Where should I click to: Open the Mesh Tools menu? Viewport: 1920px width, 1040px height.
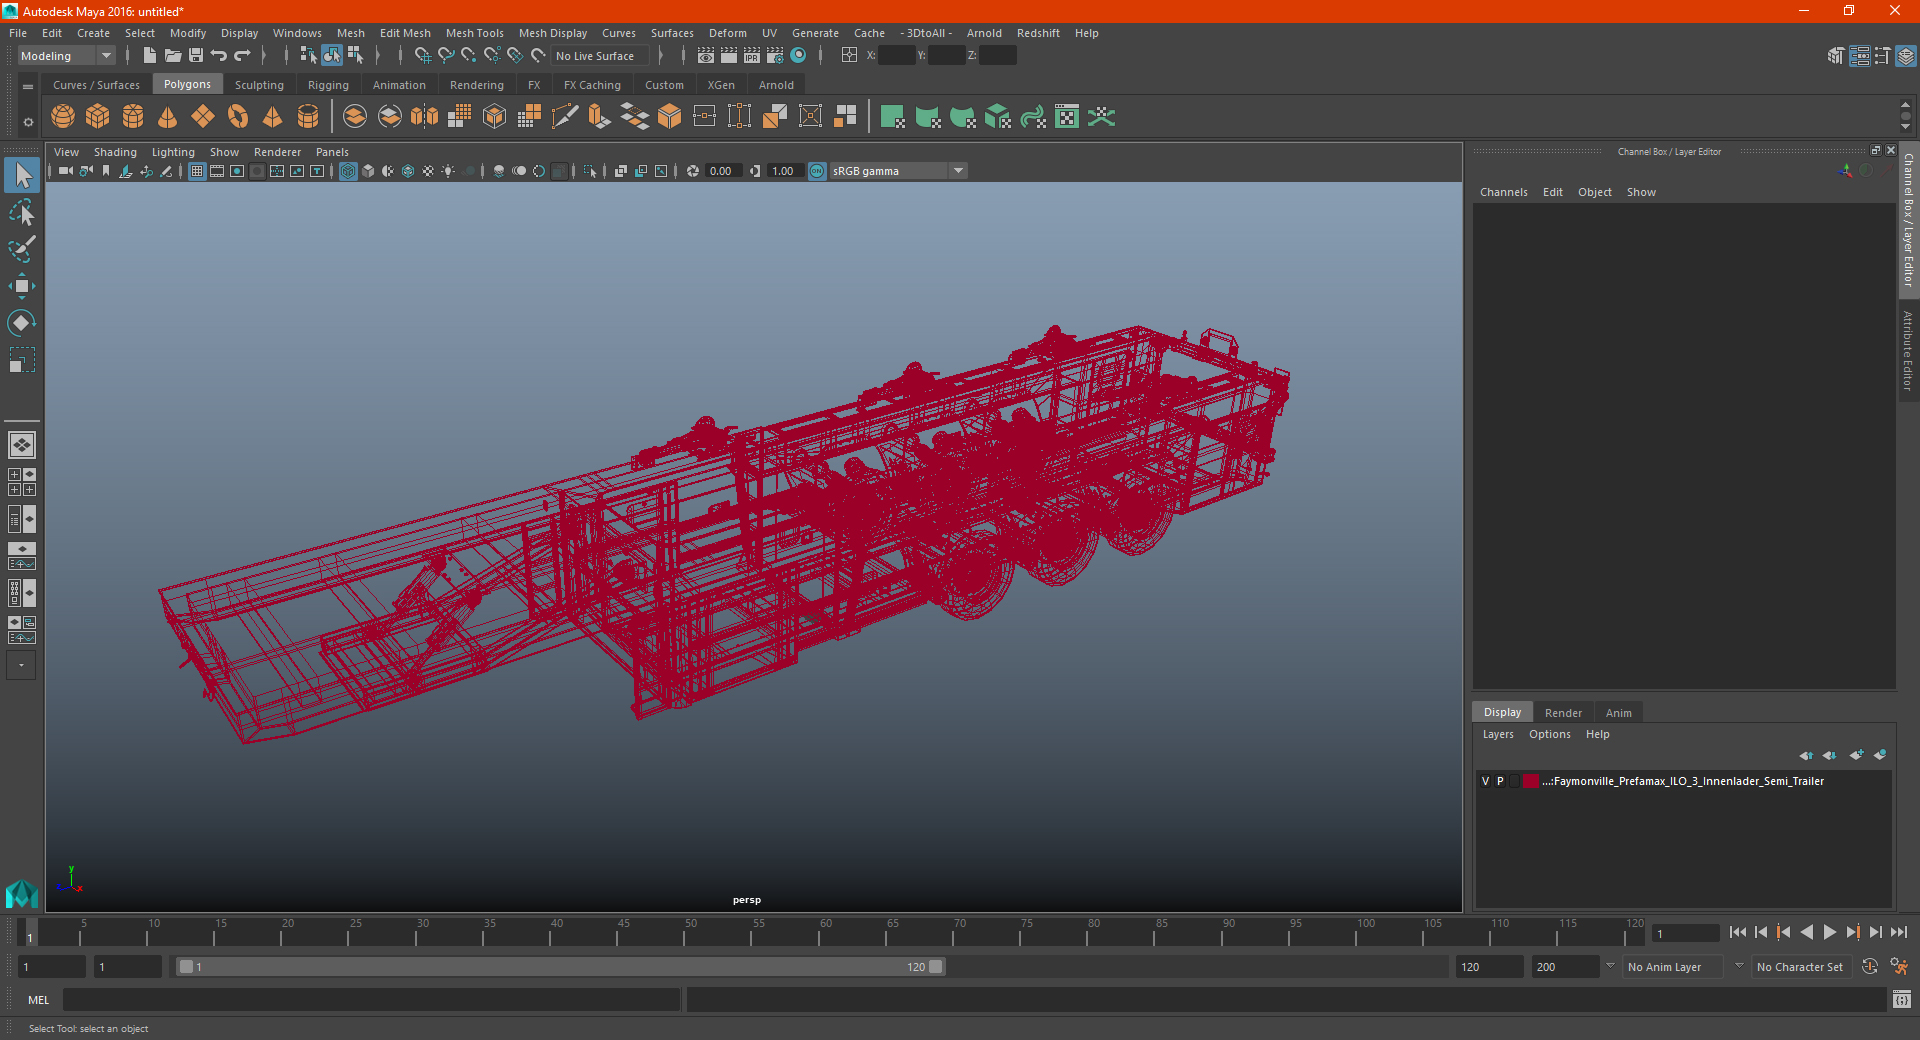[474, 33]
